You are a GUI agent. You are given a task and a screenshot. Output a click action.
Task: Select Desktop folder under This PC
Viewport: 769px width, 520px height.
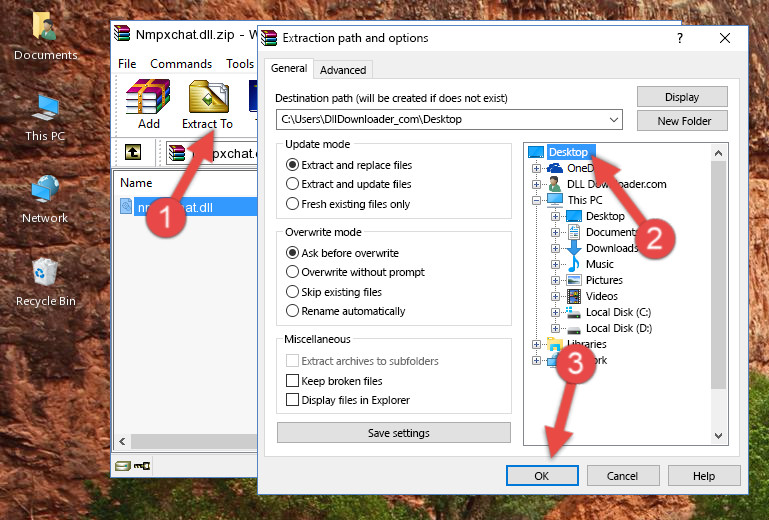pos(605,216)
